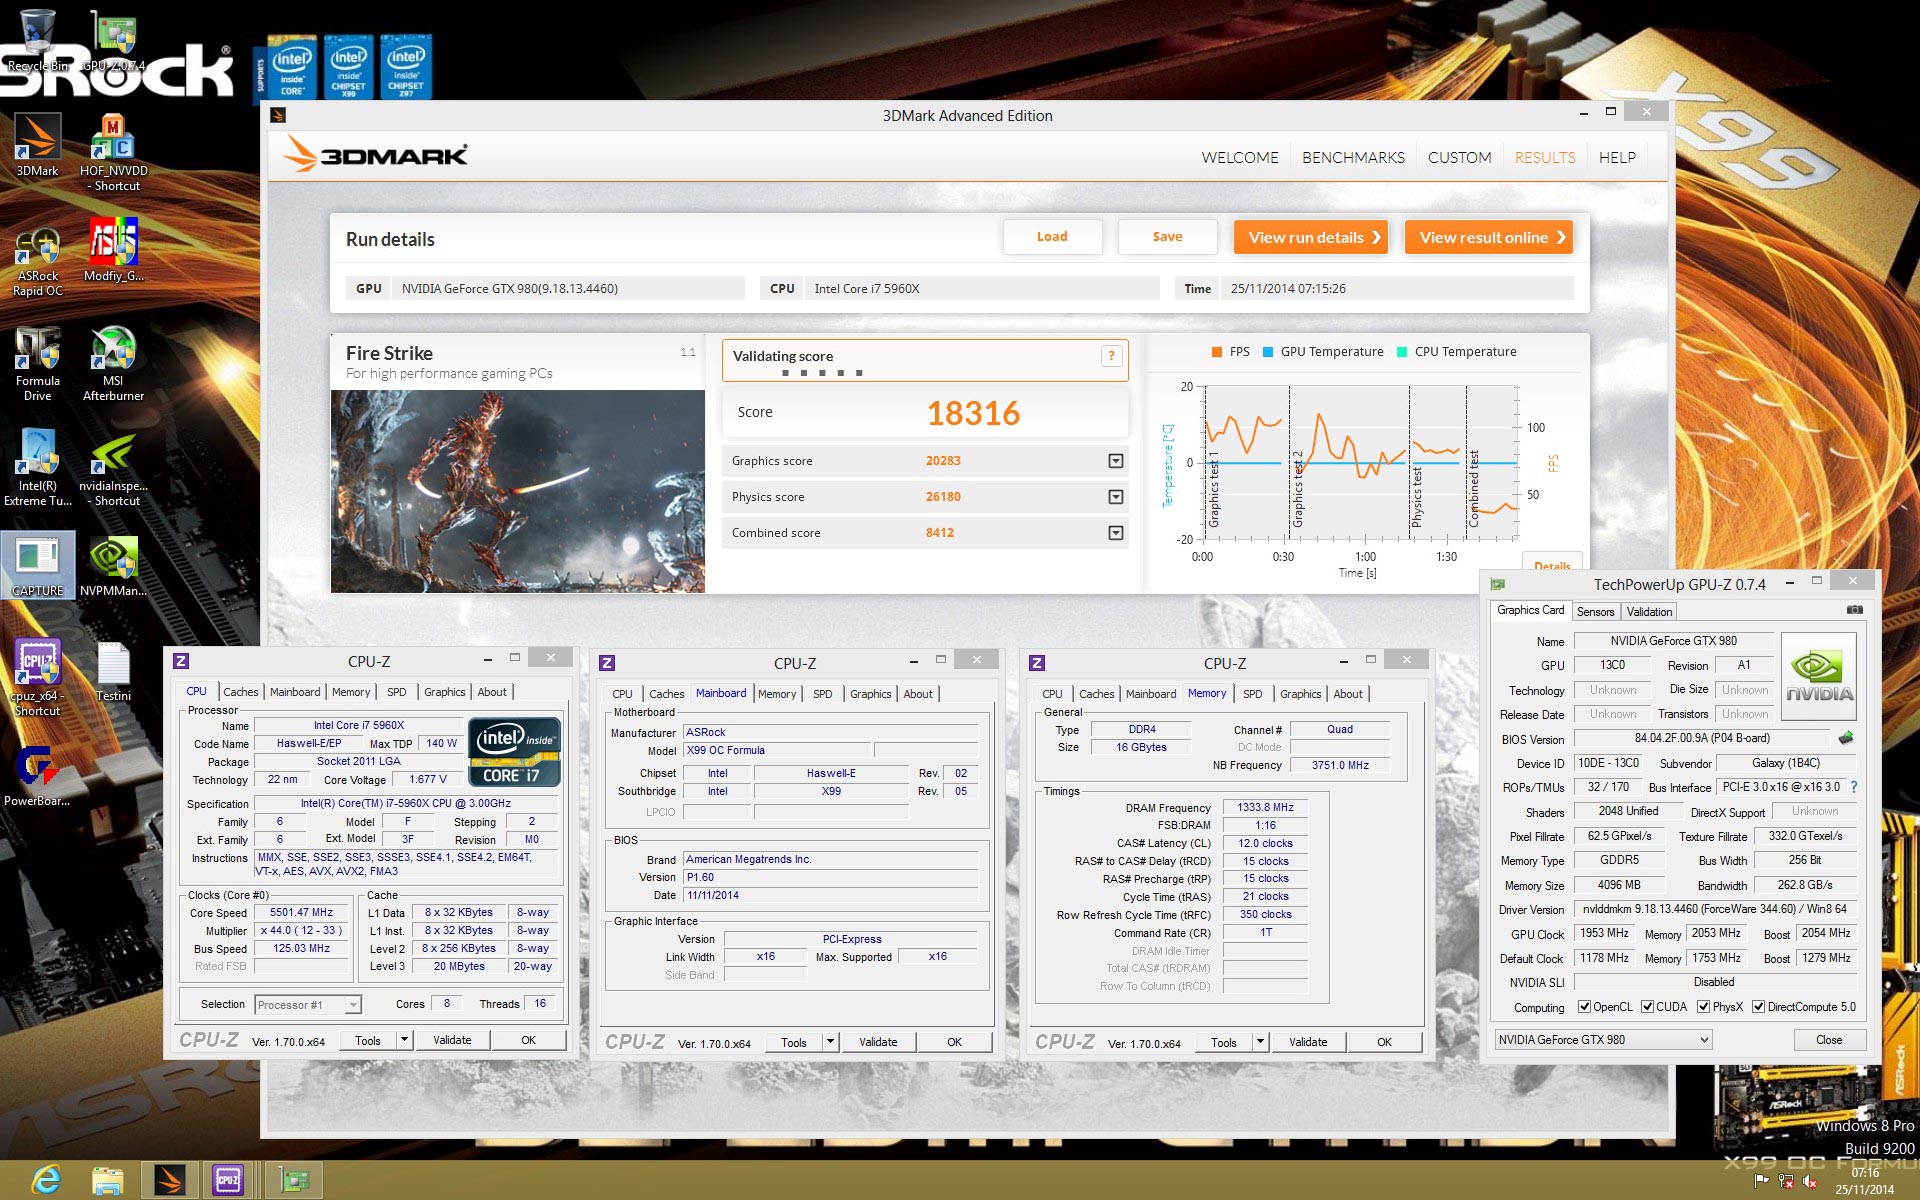The width and height of the screenshot is (1920, 1200).
Task: Click View result online button
Action: click(1489, 237)
